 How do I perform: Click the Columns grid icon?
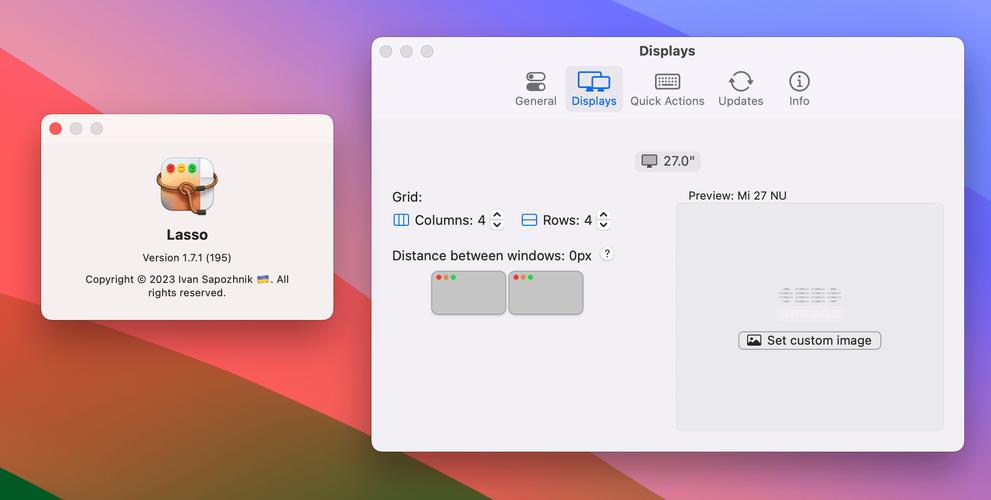coord(401,220)
